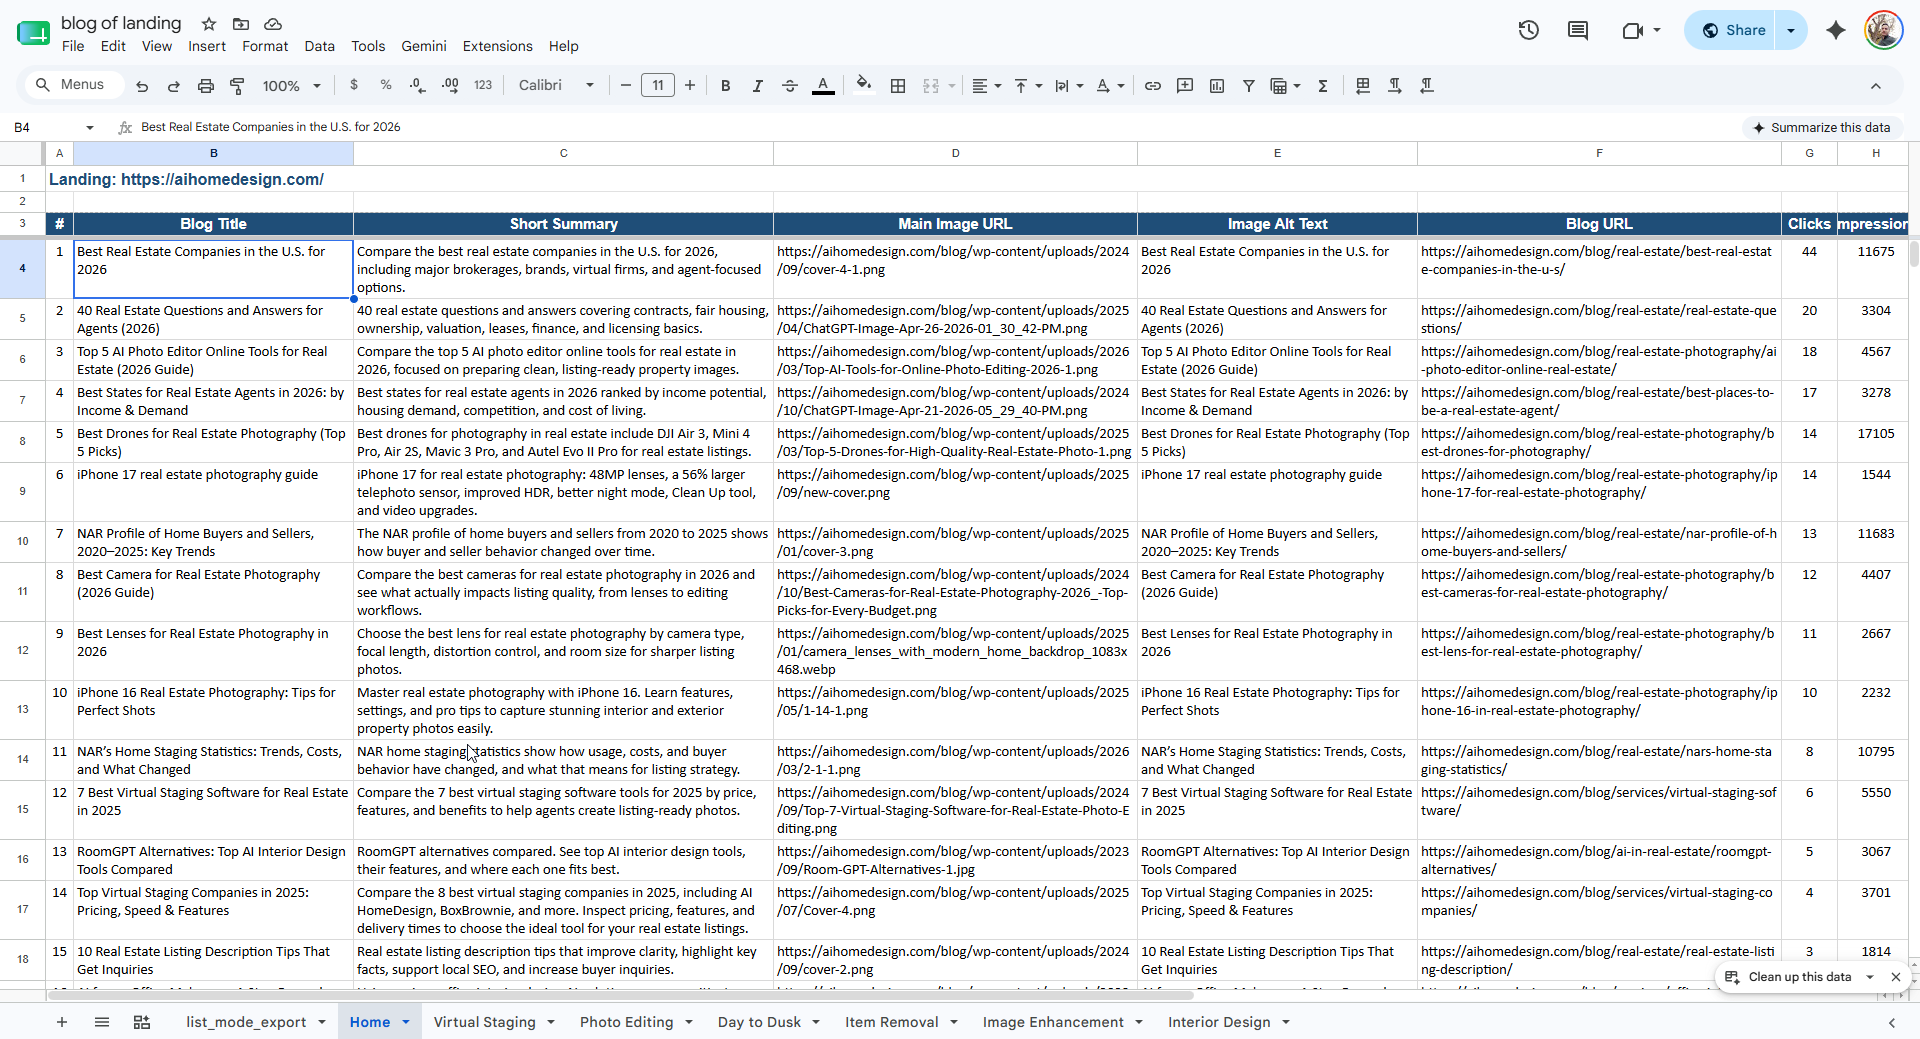This screenshot has width=1920, height=1039.
Task: Open version history clock icon
Action: (1529, 30)
